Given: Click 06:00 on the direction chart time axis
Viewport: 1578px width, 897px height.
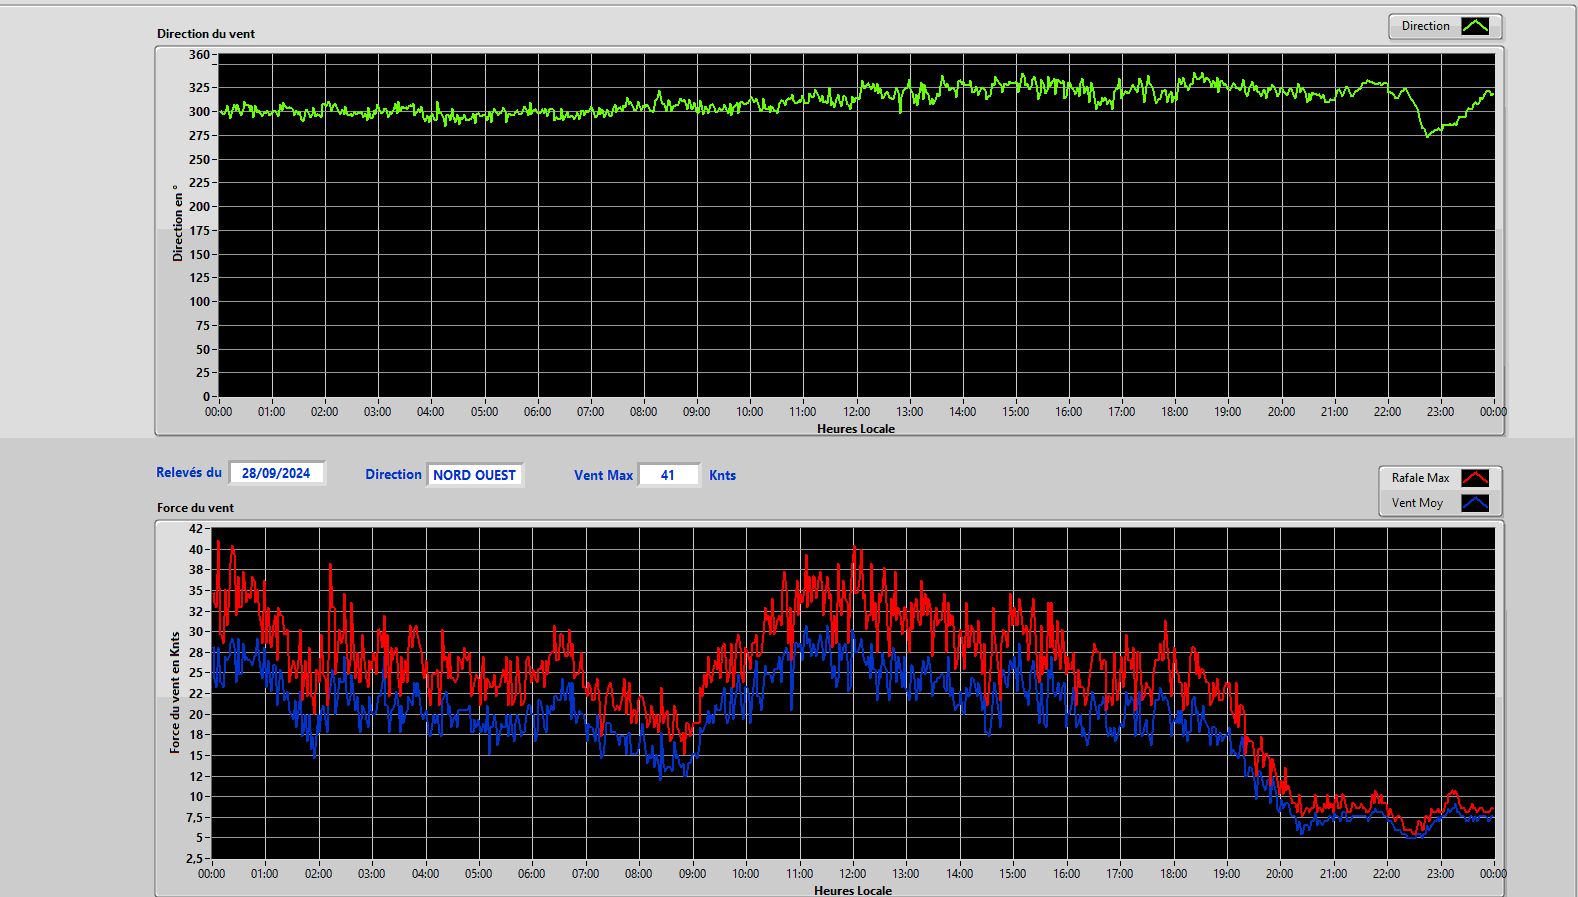Looking at the screenshot, I should [537, 411].
